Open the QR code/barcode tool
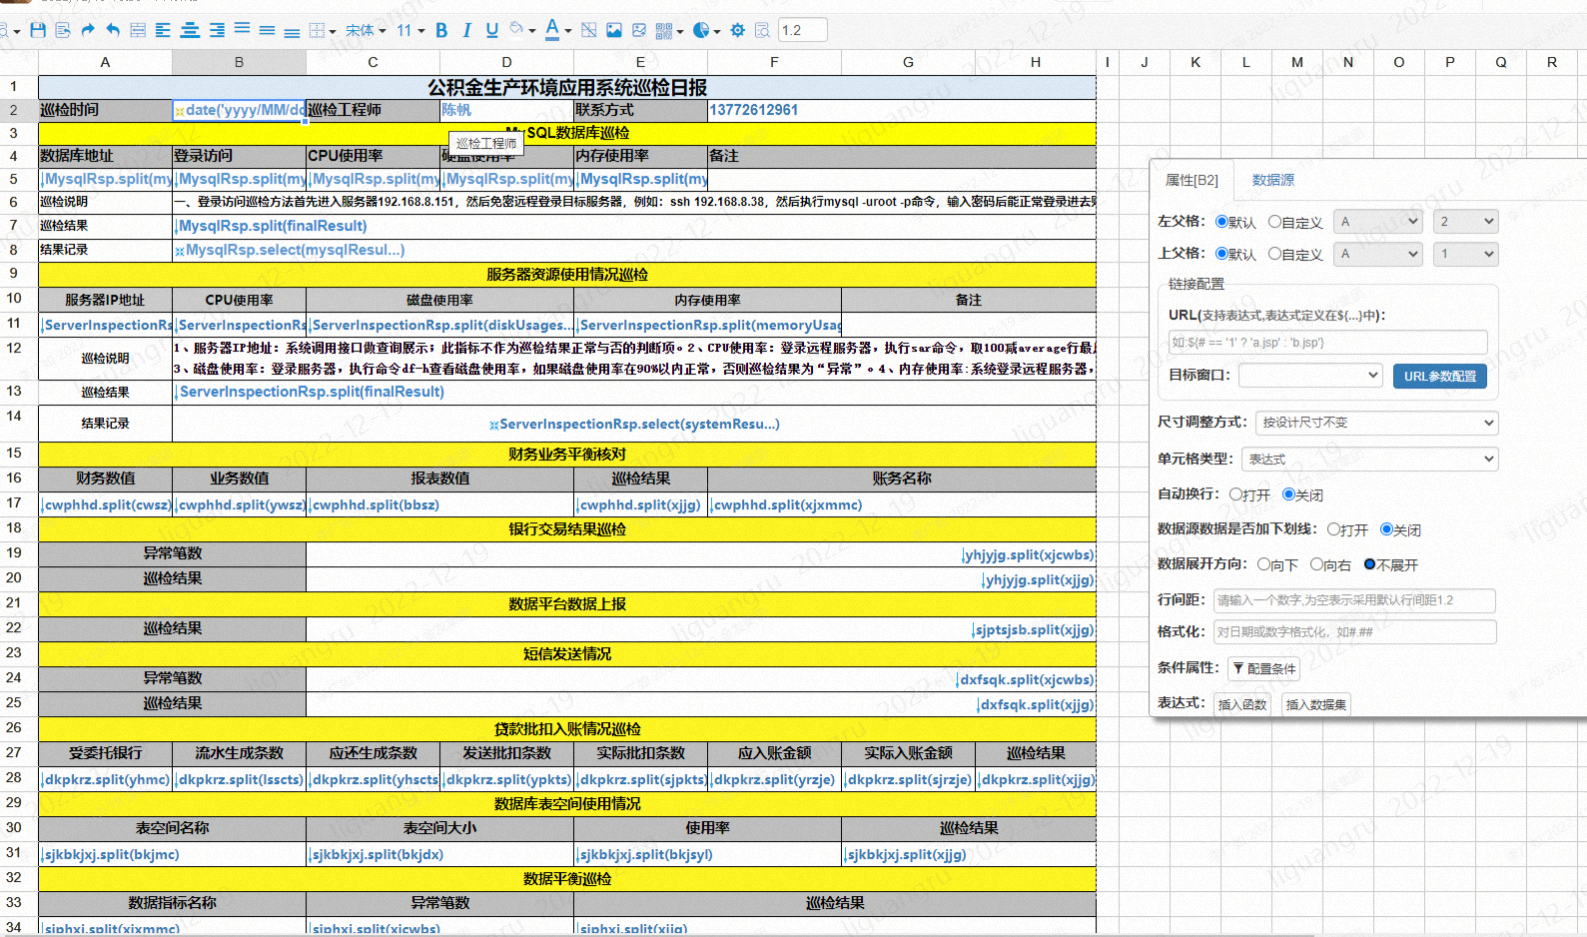This screenshot has width=1587, height=937. tap(668, 30)
